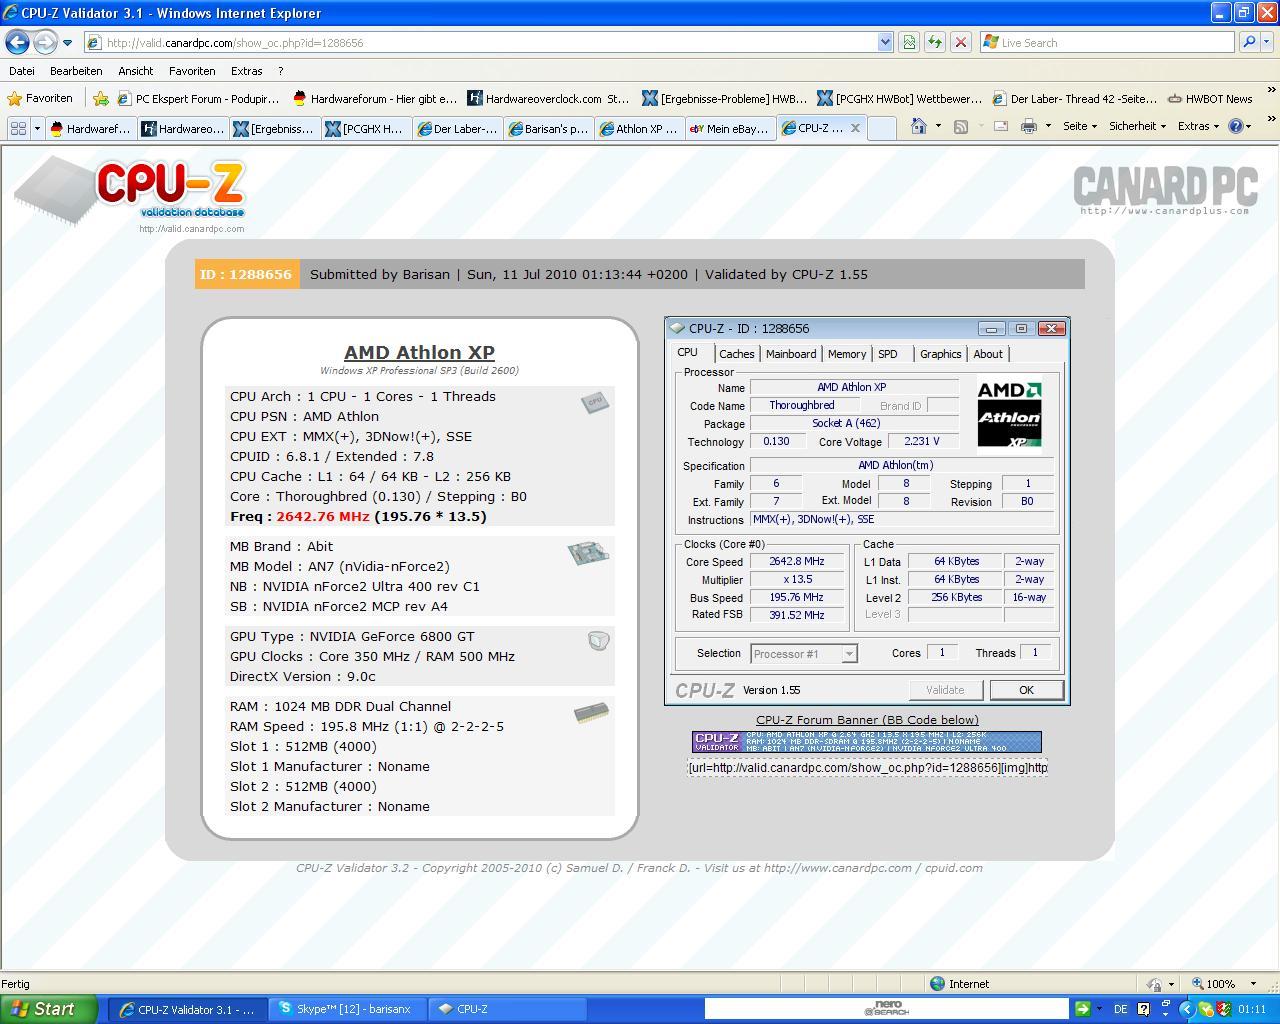Switch to Skype barisanx taskbar window
The image size is (1280, 1024).
346,1009
